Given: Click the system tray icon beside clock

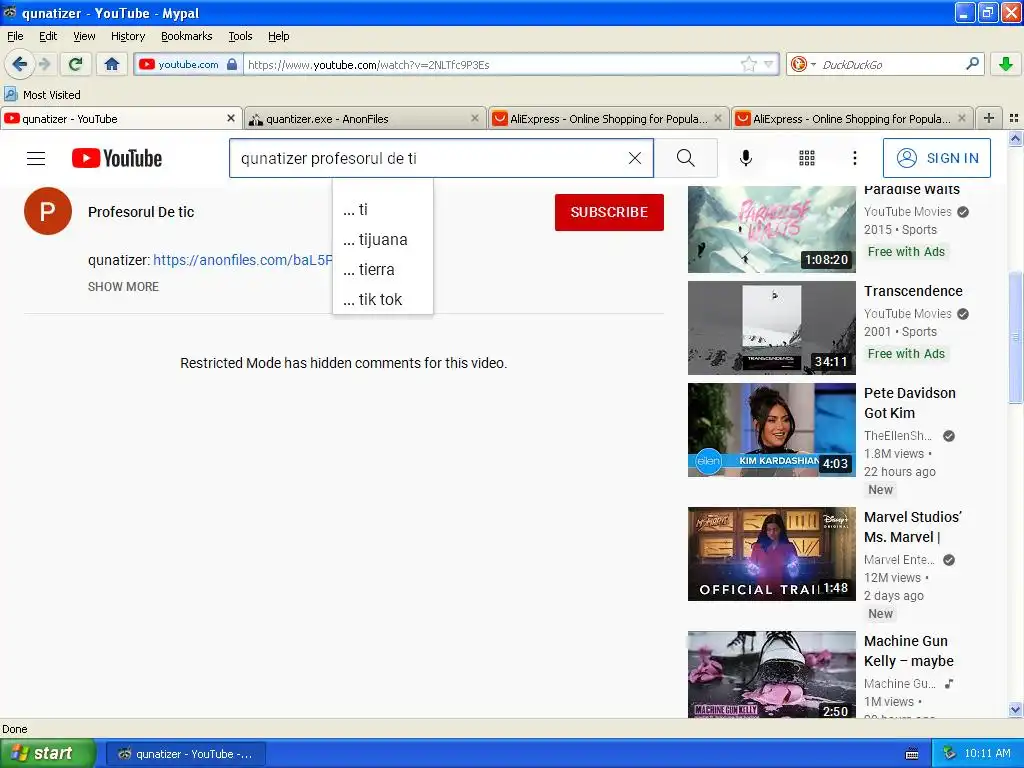Looking at the screenshot, I should click(x=950, y=754).
